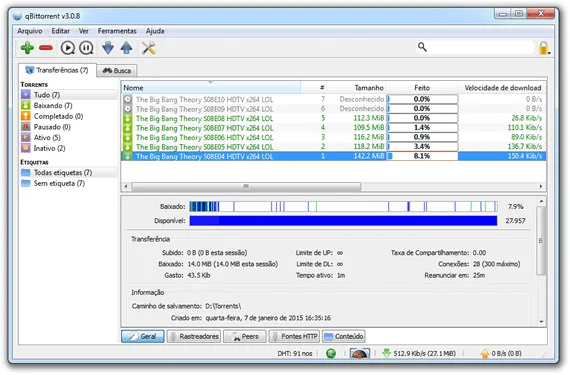Click the 3.4% progress bar of S08E05

(x=422, y=146)
